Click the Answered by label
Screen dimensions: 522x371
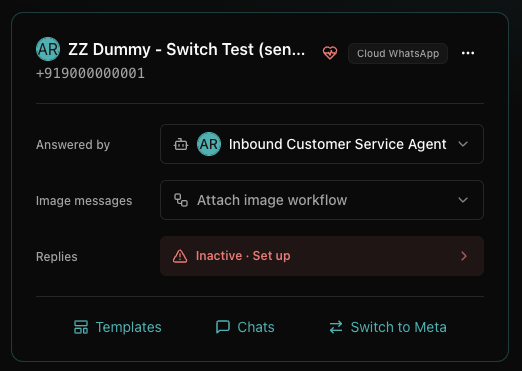(73, 145)
